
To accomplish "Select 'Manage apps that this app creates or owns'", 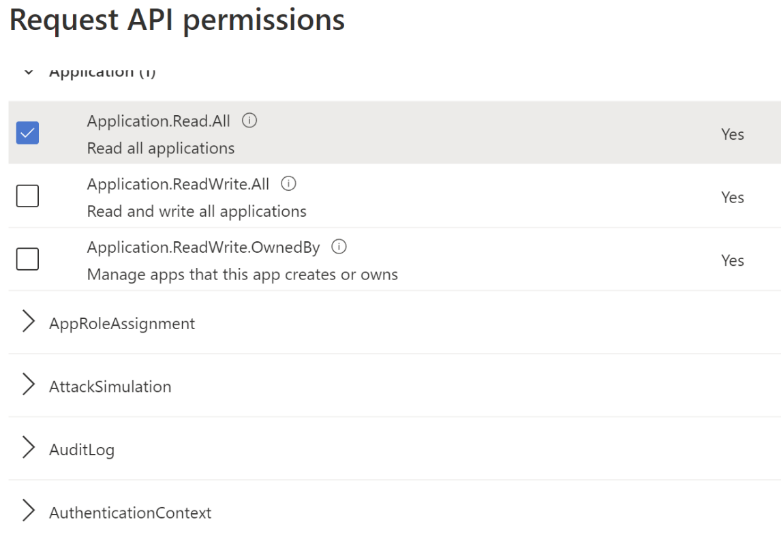I will click(x=243, y=274).
